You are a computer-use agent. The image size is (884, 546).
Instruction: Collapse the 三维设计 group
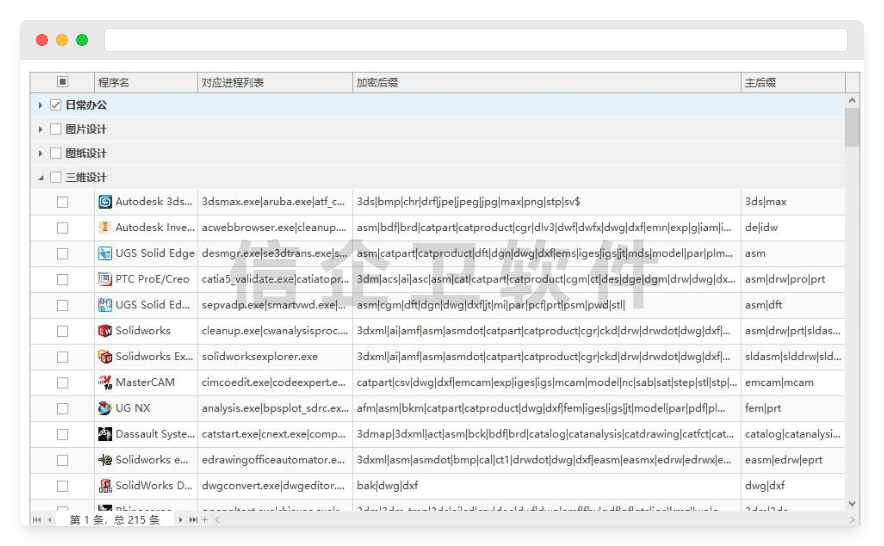coord(41,178)
